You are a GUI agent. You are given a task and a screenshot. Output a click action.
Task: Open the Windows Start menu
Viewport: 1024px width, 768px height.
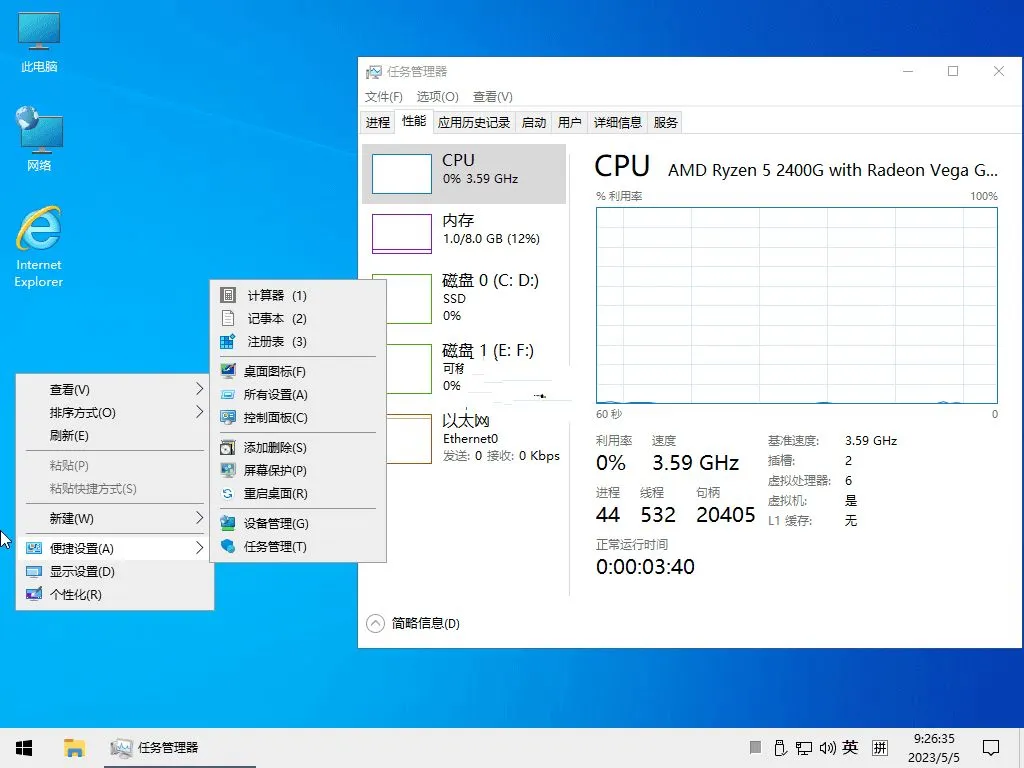tap(23, 747)
